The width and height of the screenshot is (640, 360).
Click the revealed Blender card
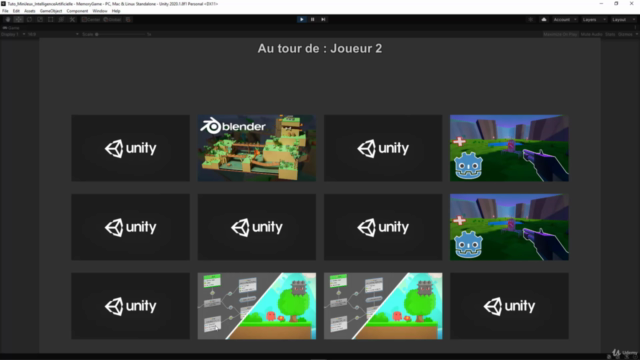tap(257, 148)
